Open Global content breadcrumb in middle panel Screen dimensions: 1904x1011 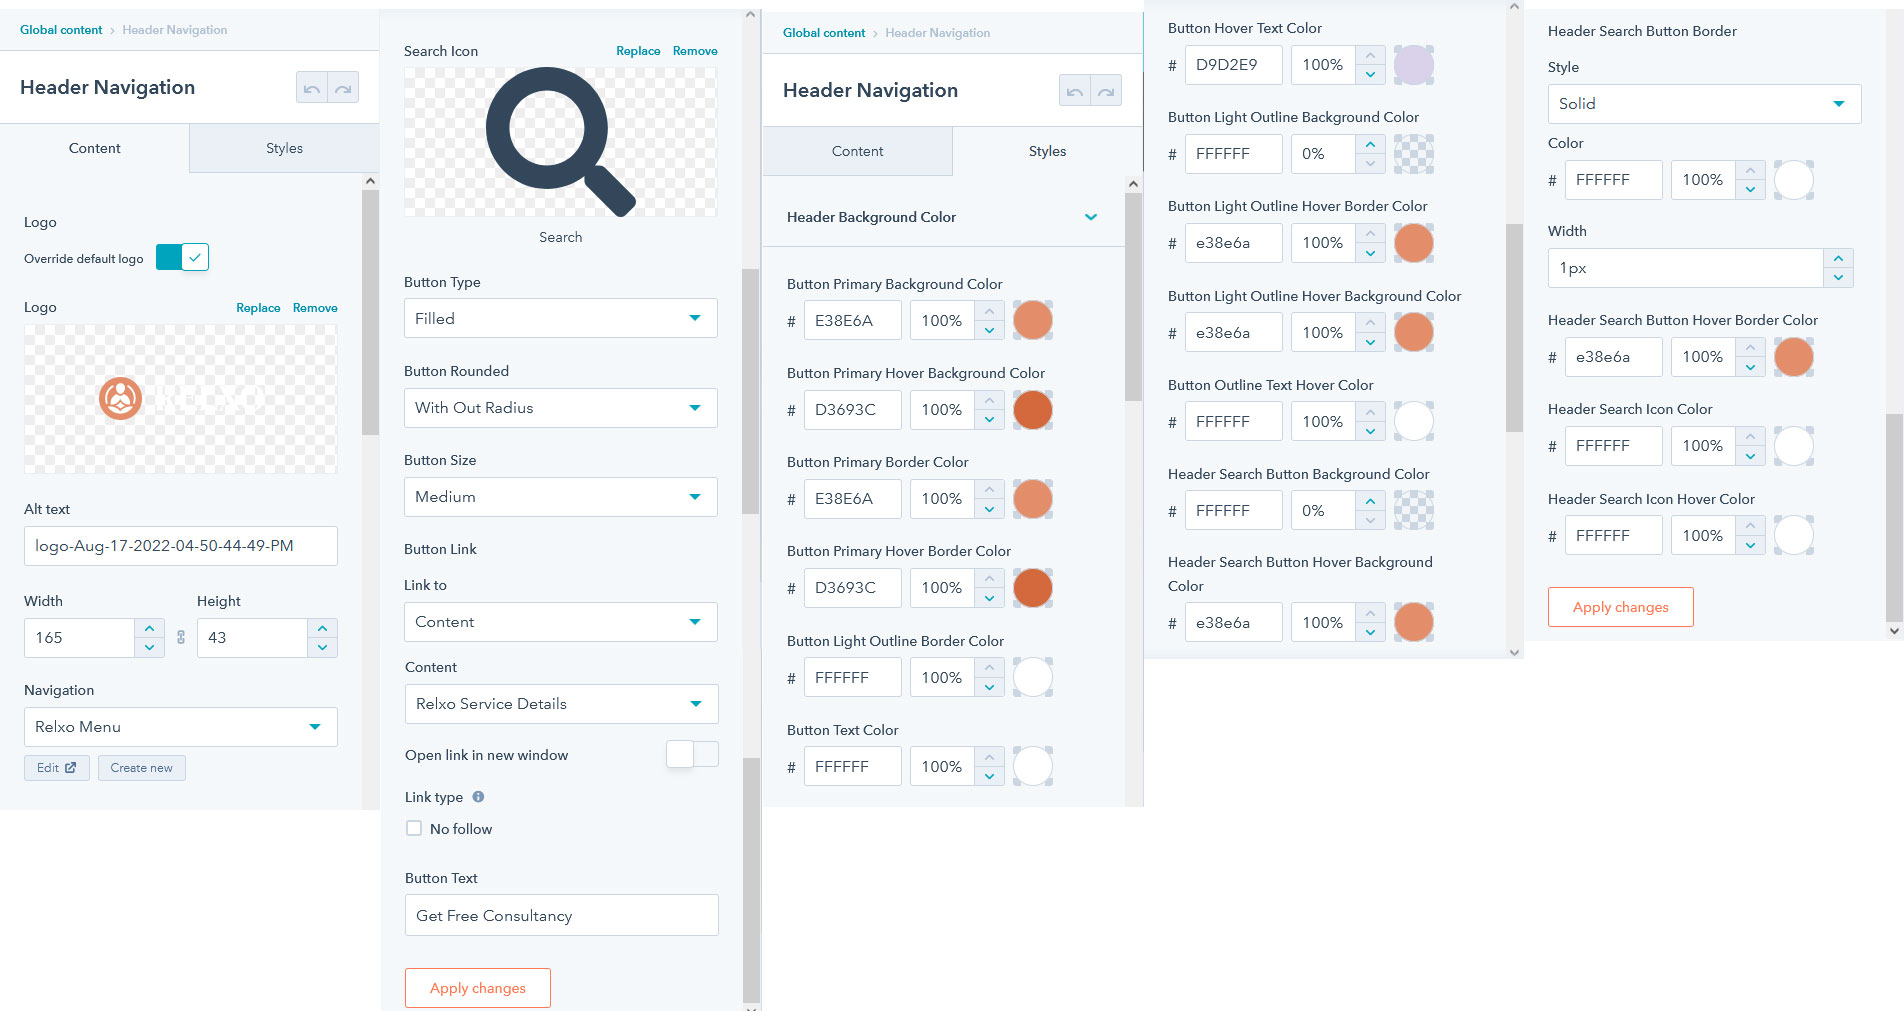(x=824, y=33)
